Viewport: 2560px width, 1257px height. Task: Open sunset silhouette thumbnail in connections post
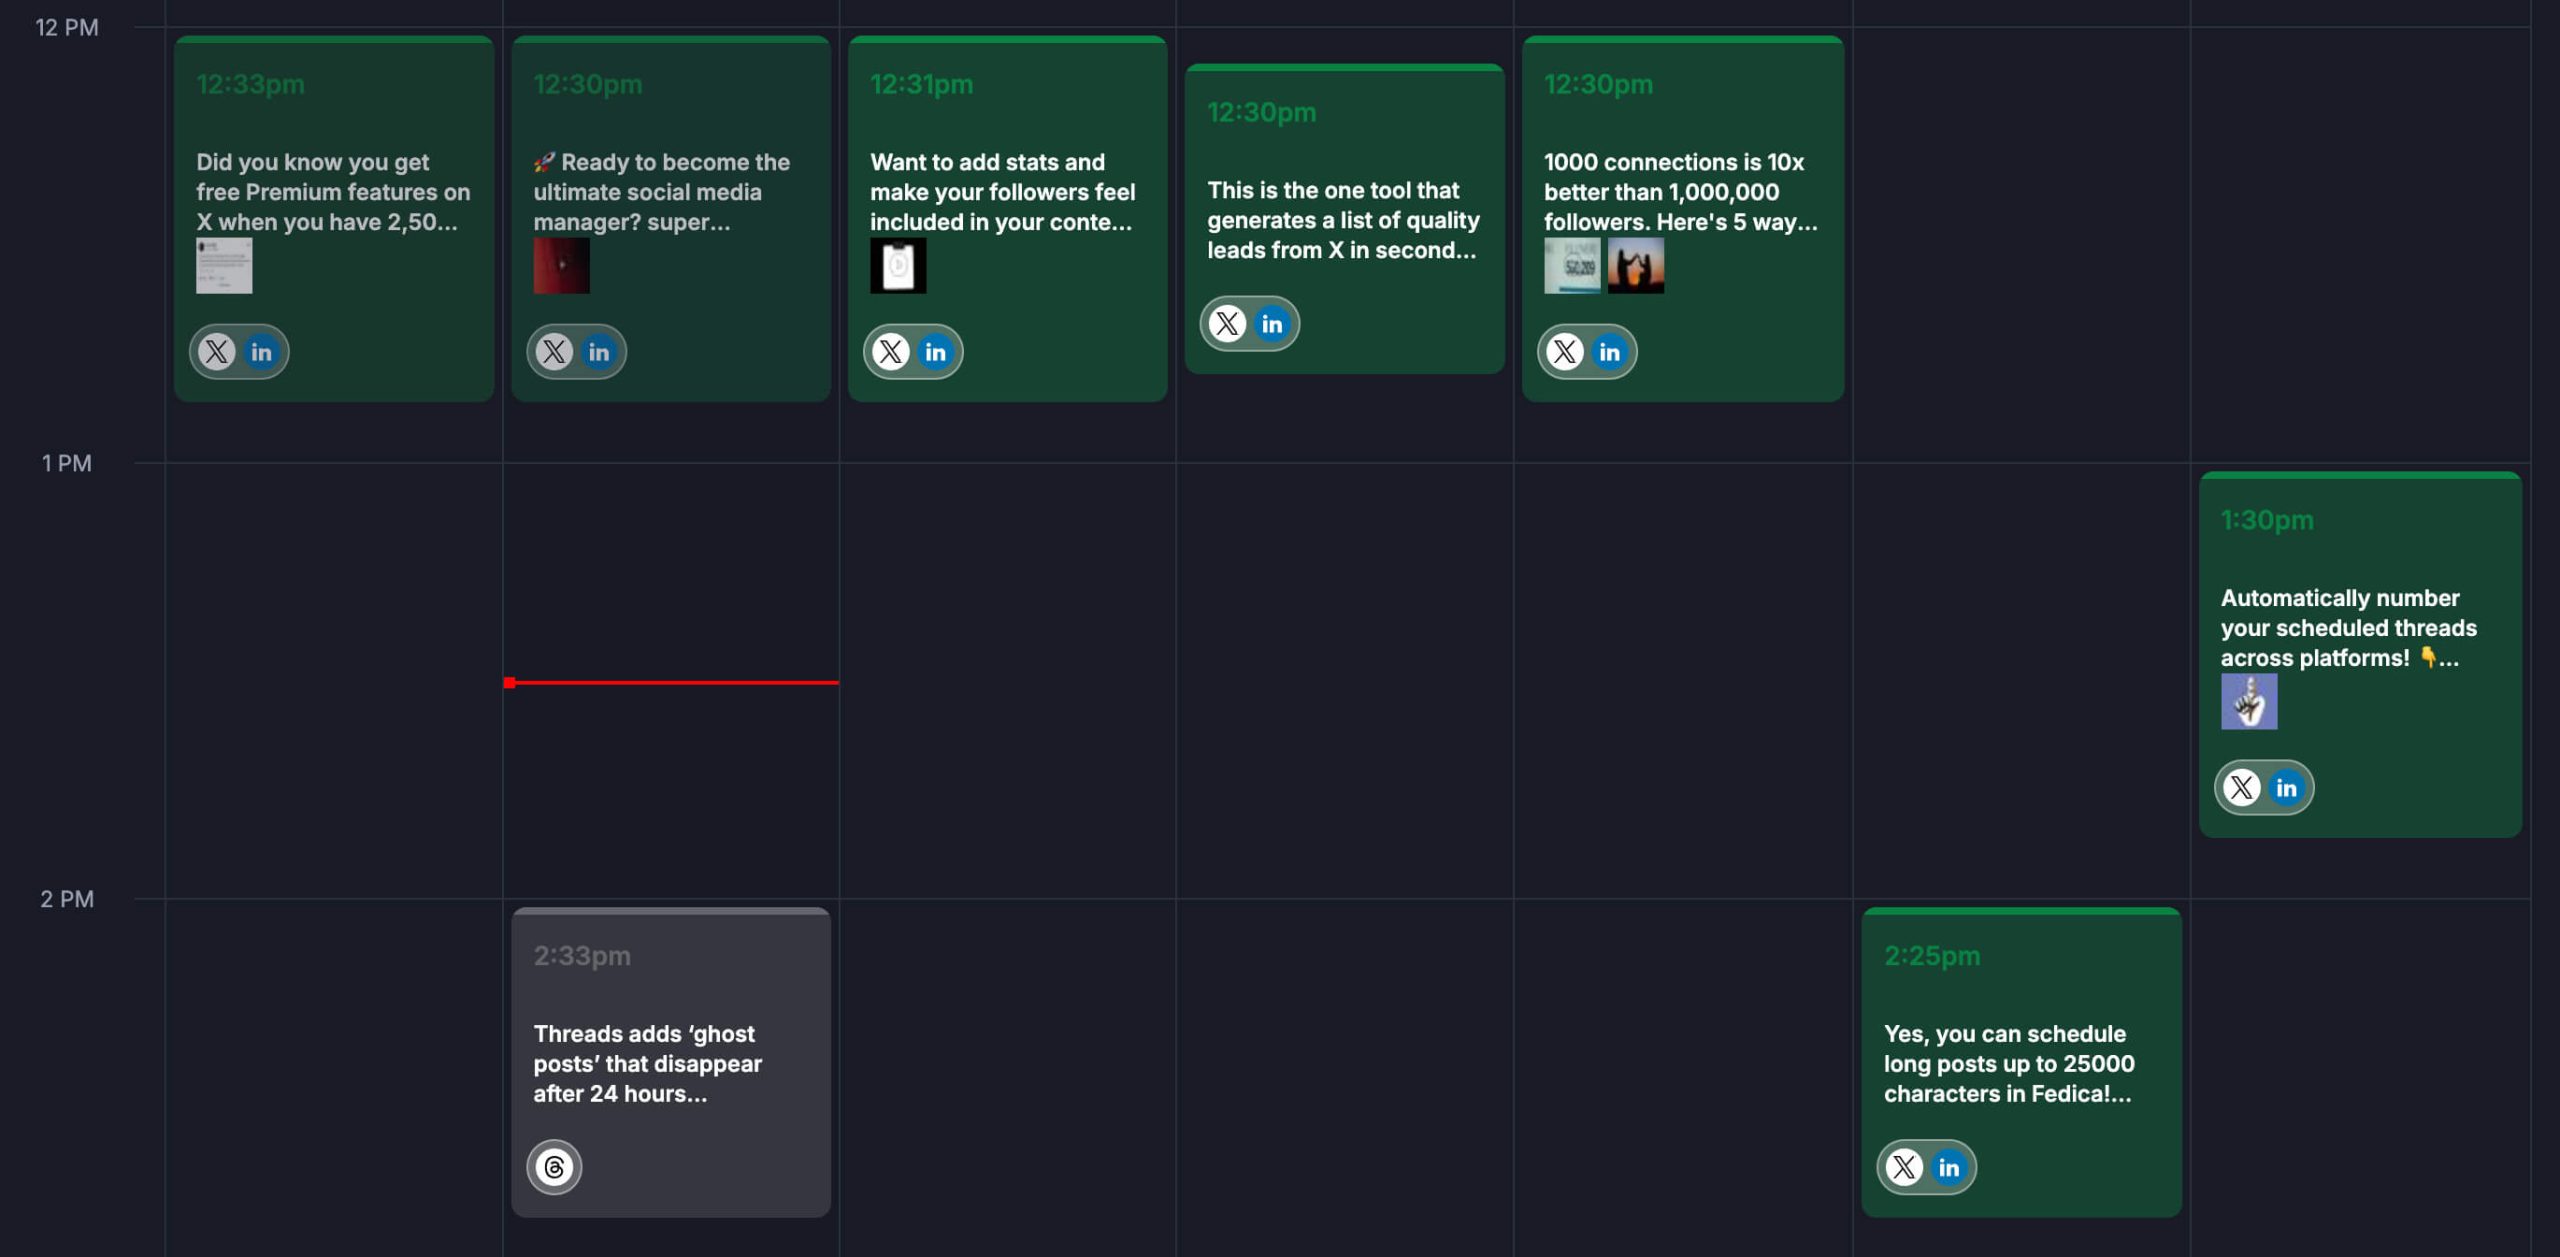click(x=1635, y=266)
